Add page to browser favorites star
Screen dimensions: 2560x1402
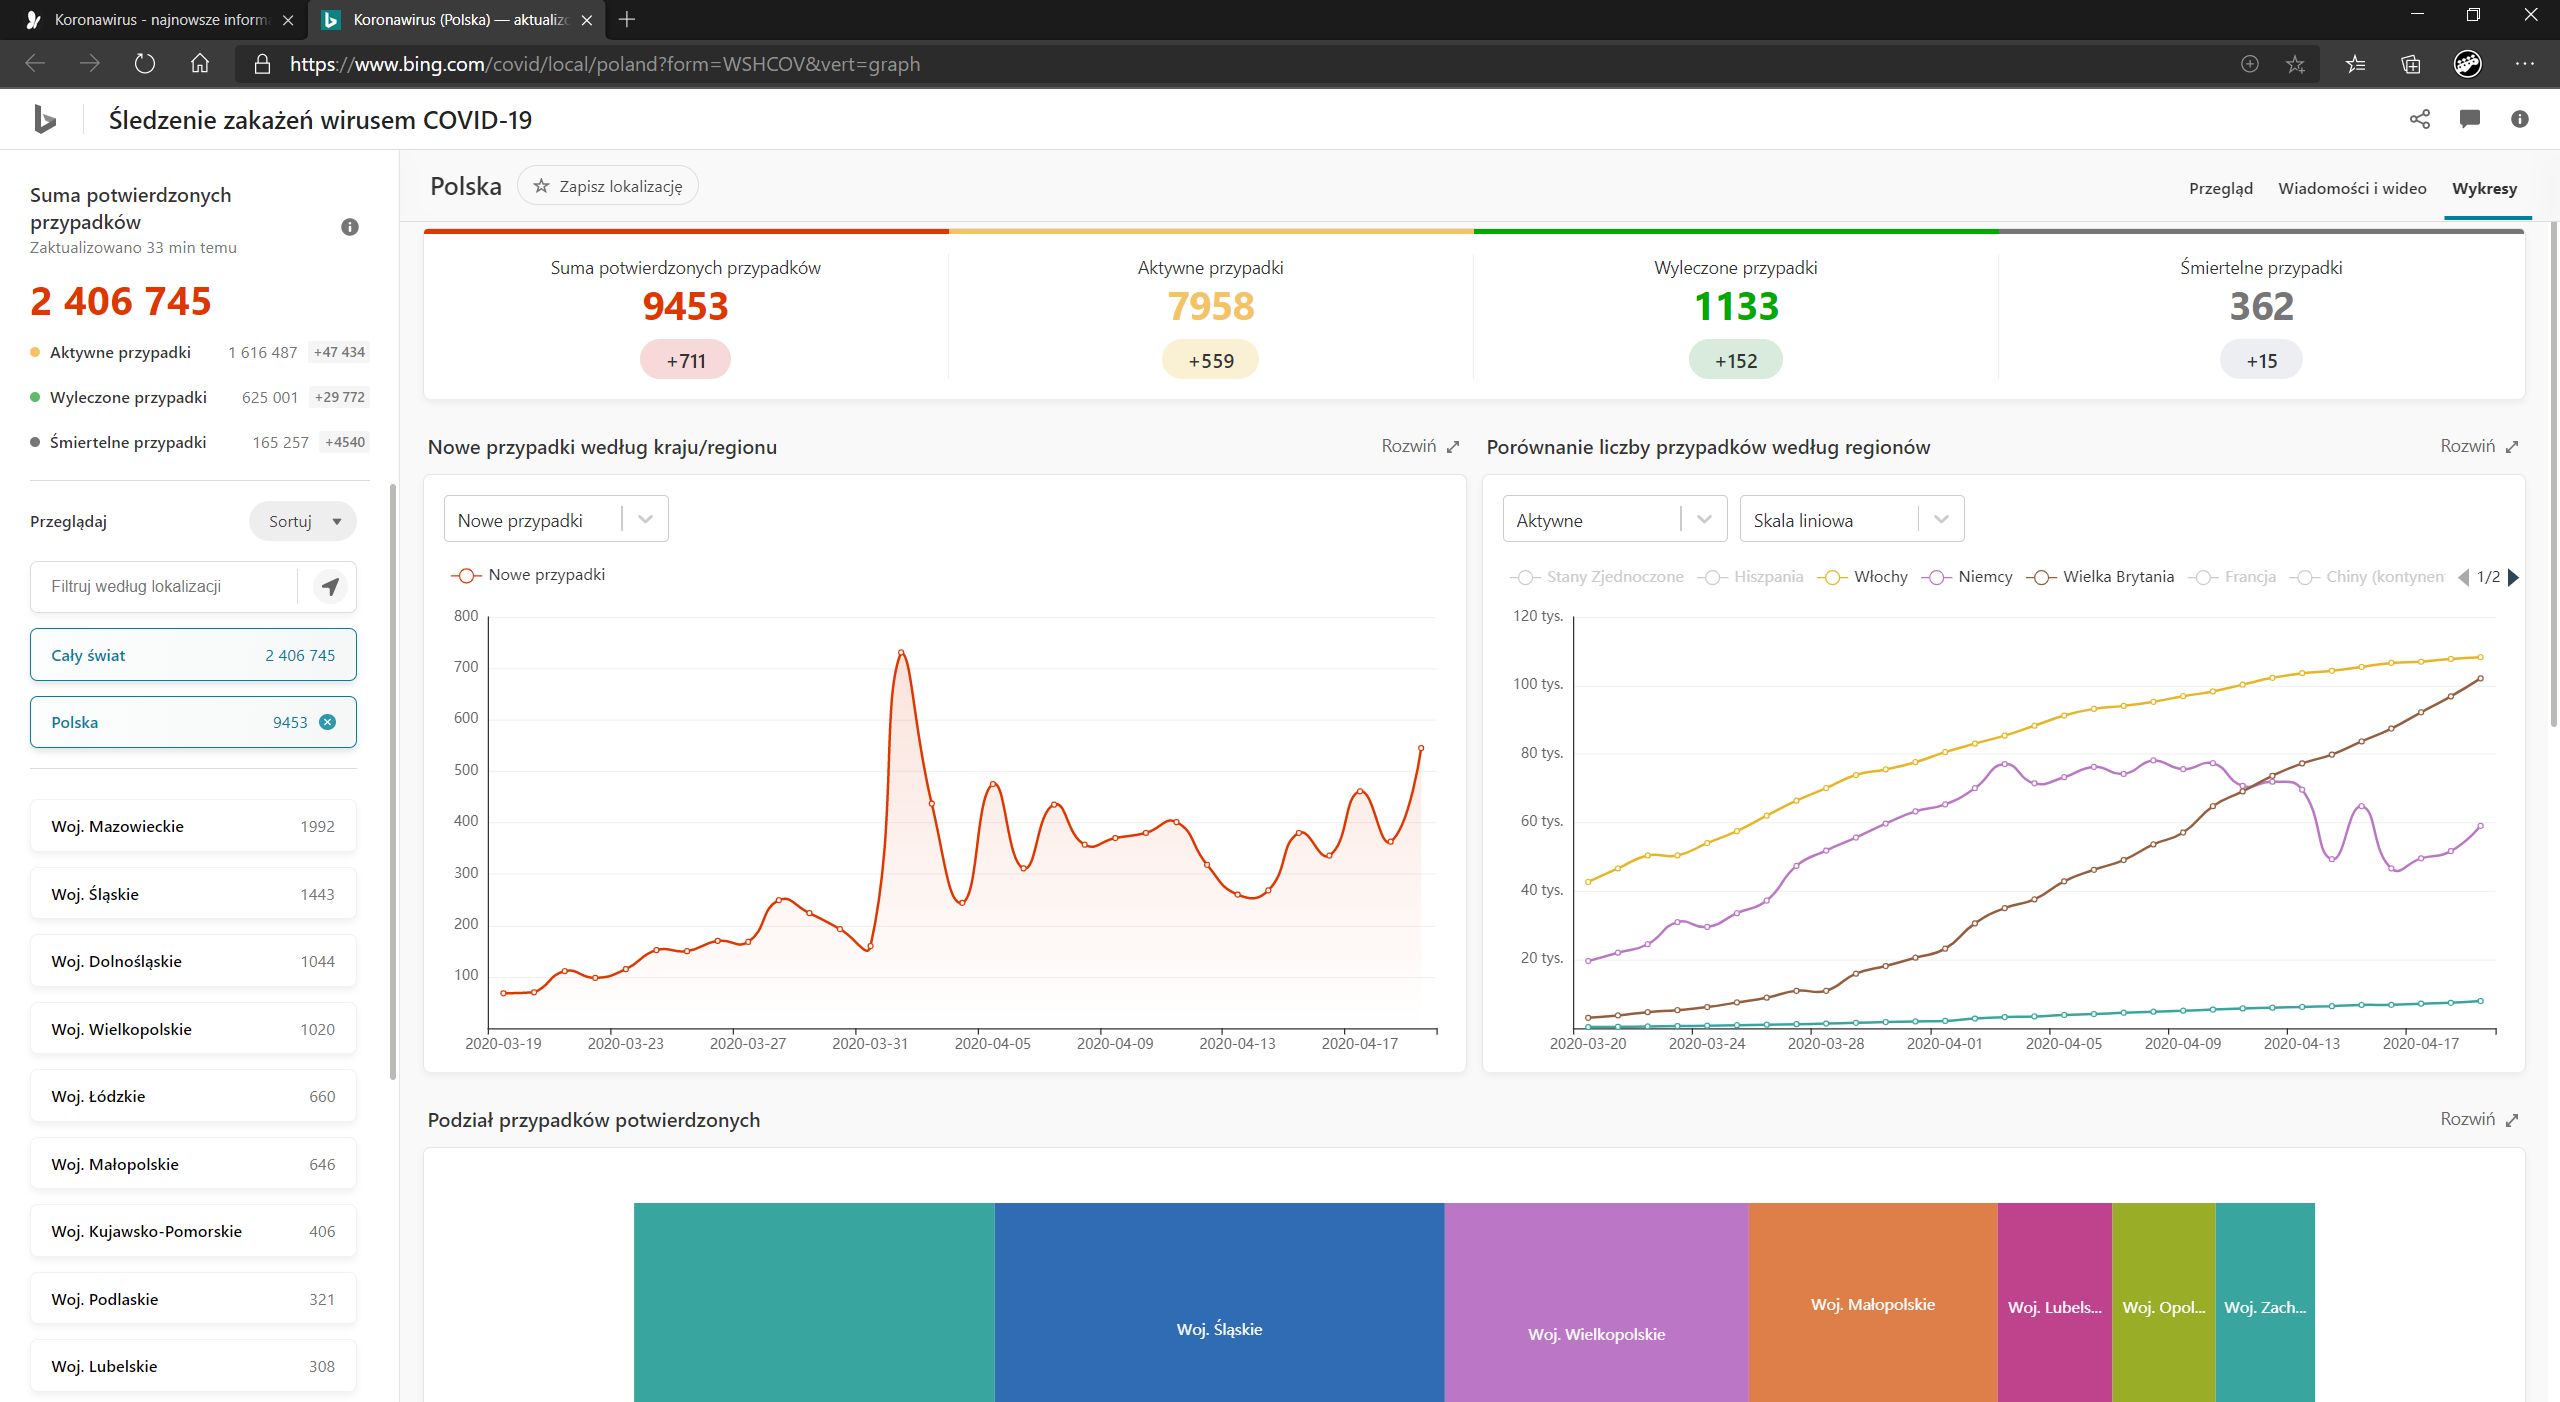point(2295,64)
